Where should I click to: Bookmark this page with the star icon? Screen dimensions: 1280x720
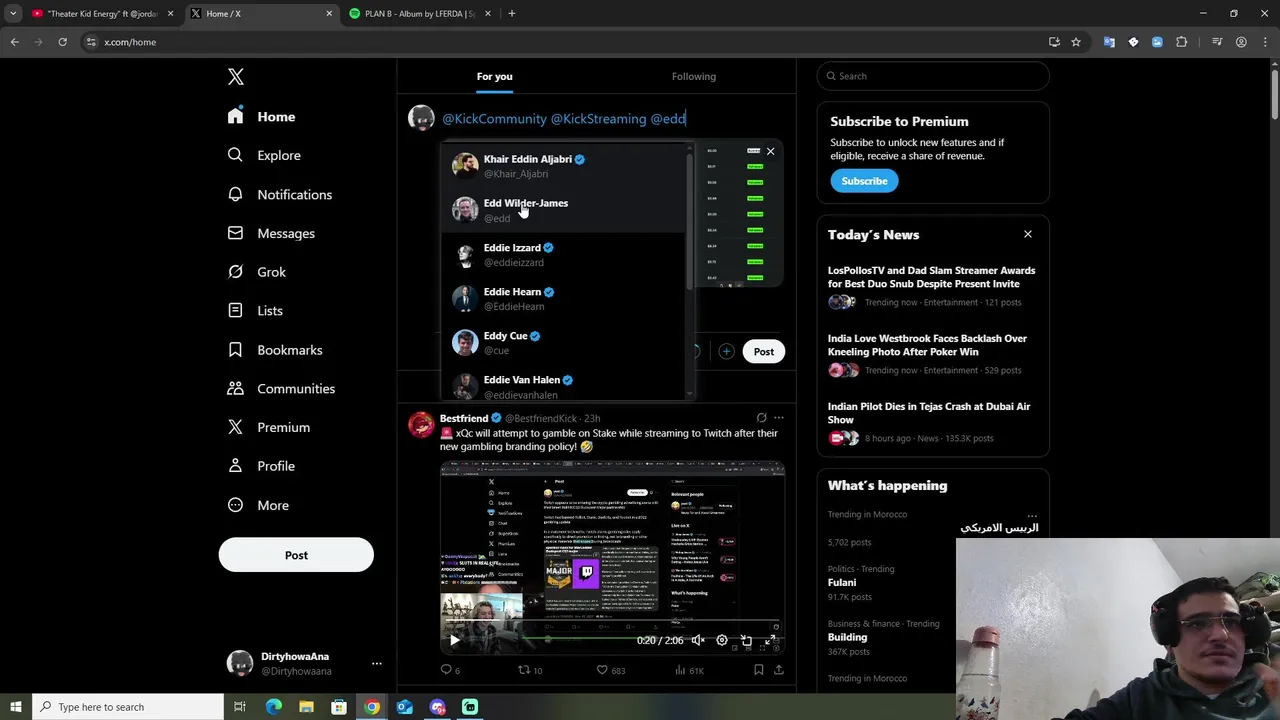click(x=1076, y=42)
